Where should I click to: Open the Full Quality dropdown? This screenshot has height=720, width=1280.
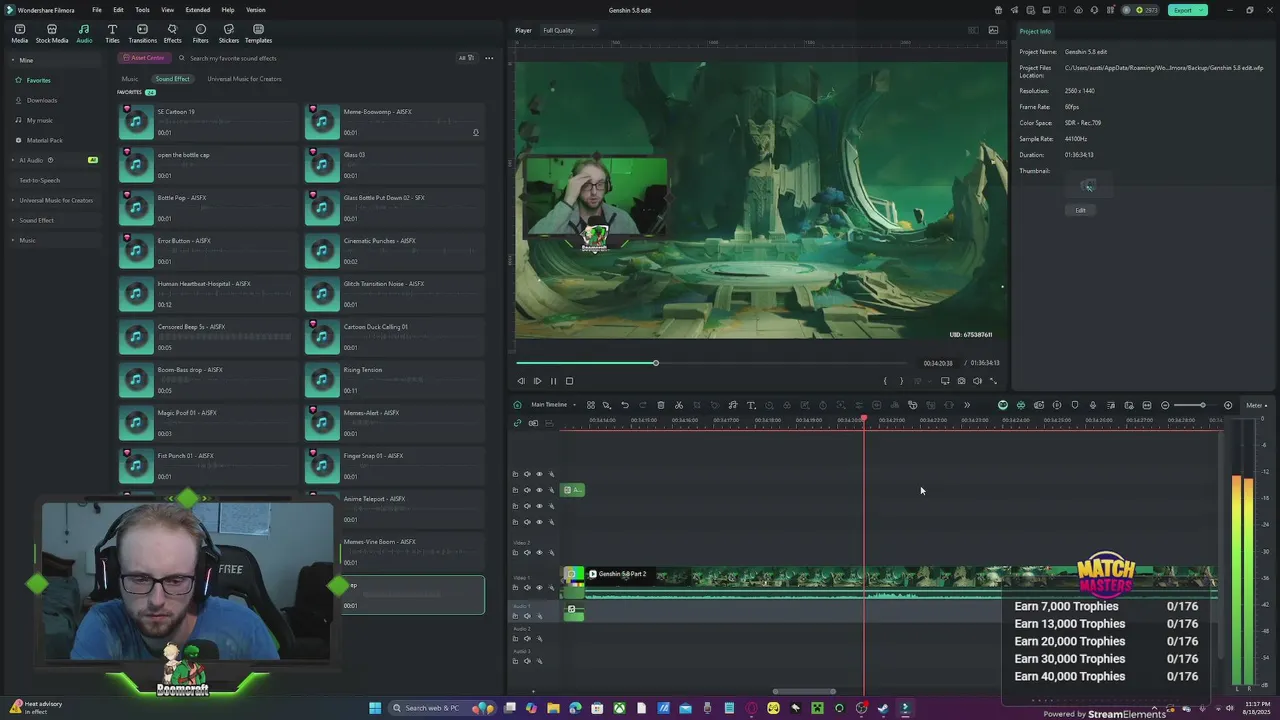[x=569, y=30]
